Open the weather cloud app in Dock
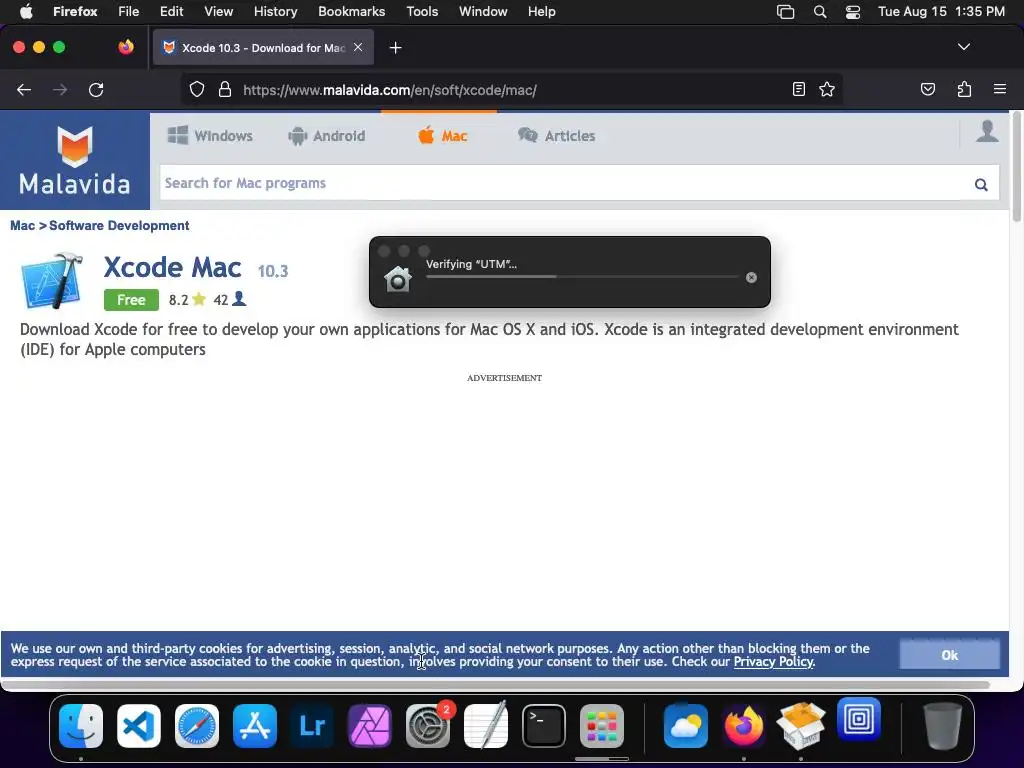Image resolution: width=1024 pixels, height=768 pixels. point(686,726)
